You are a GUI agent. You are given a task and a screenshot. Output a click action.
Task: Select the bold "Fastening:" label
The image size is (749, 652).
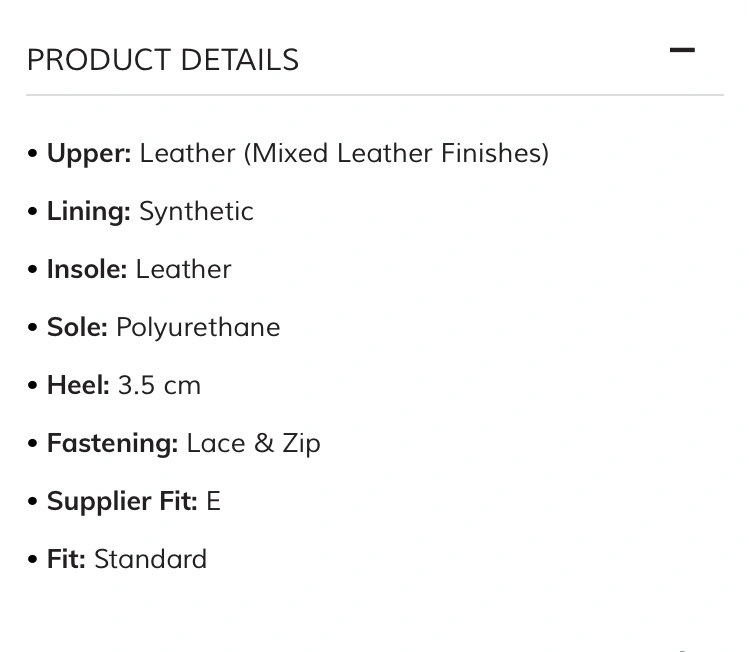[x=113, y=444]
